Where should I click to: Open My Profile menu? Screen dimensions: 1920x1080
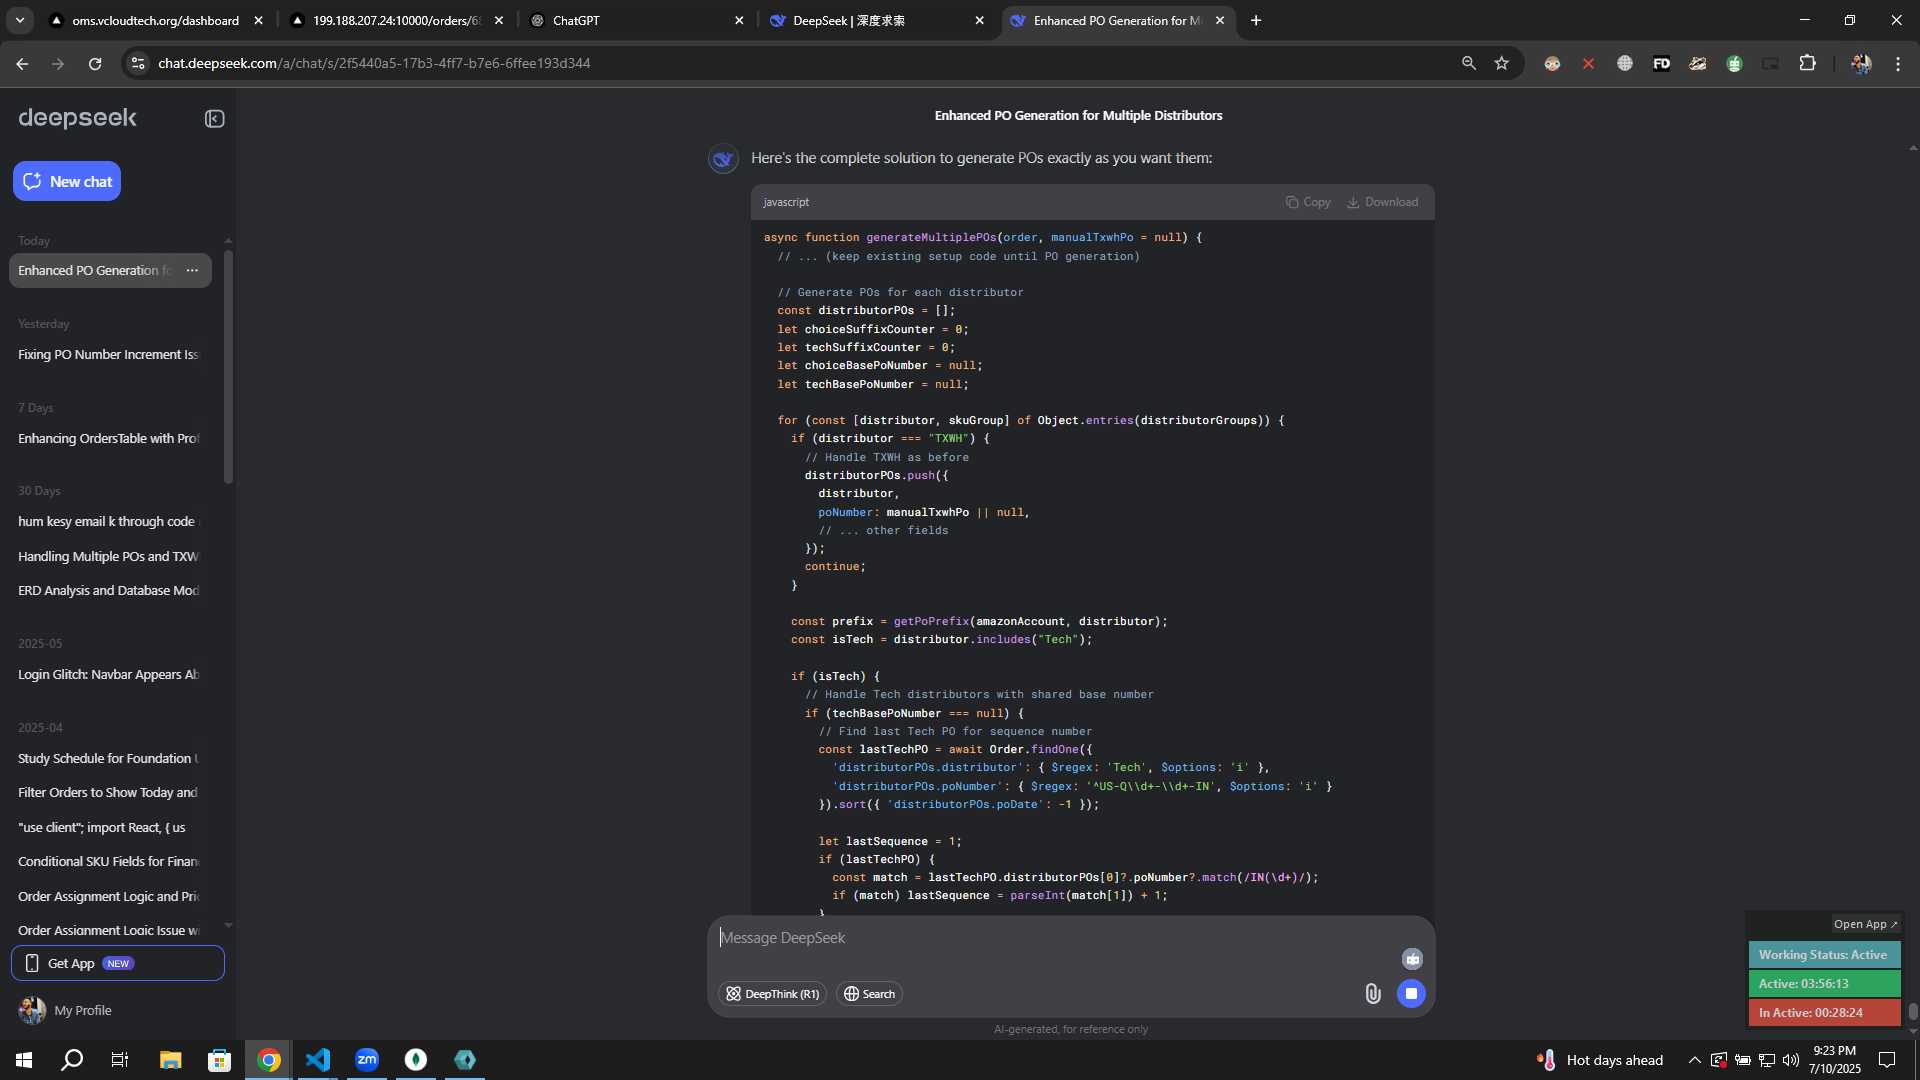point(65,1010)
